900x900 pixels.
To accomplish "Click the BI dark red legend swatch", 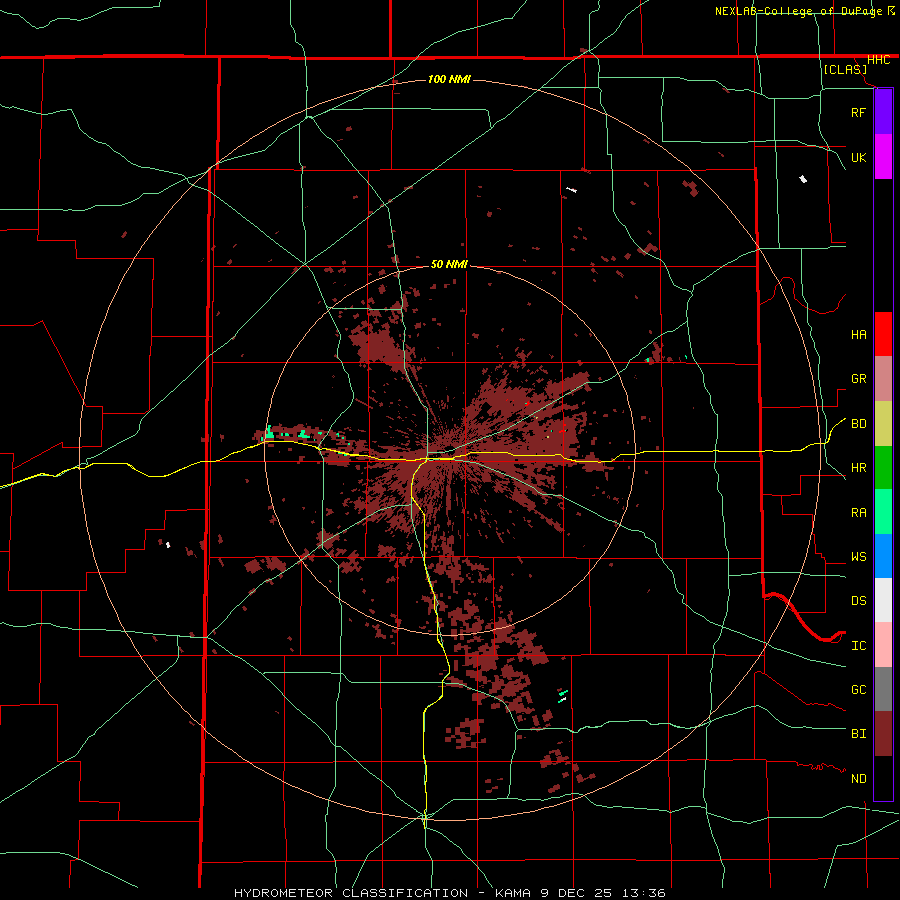I will click(883, 734).
